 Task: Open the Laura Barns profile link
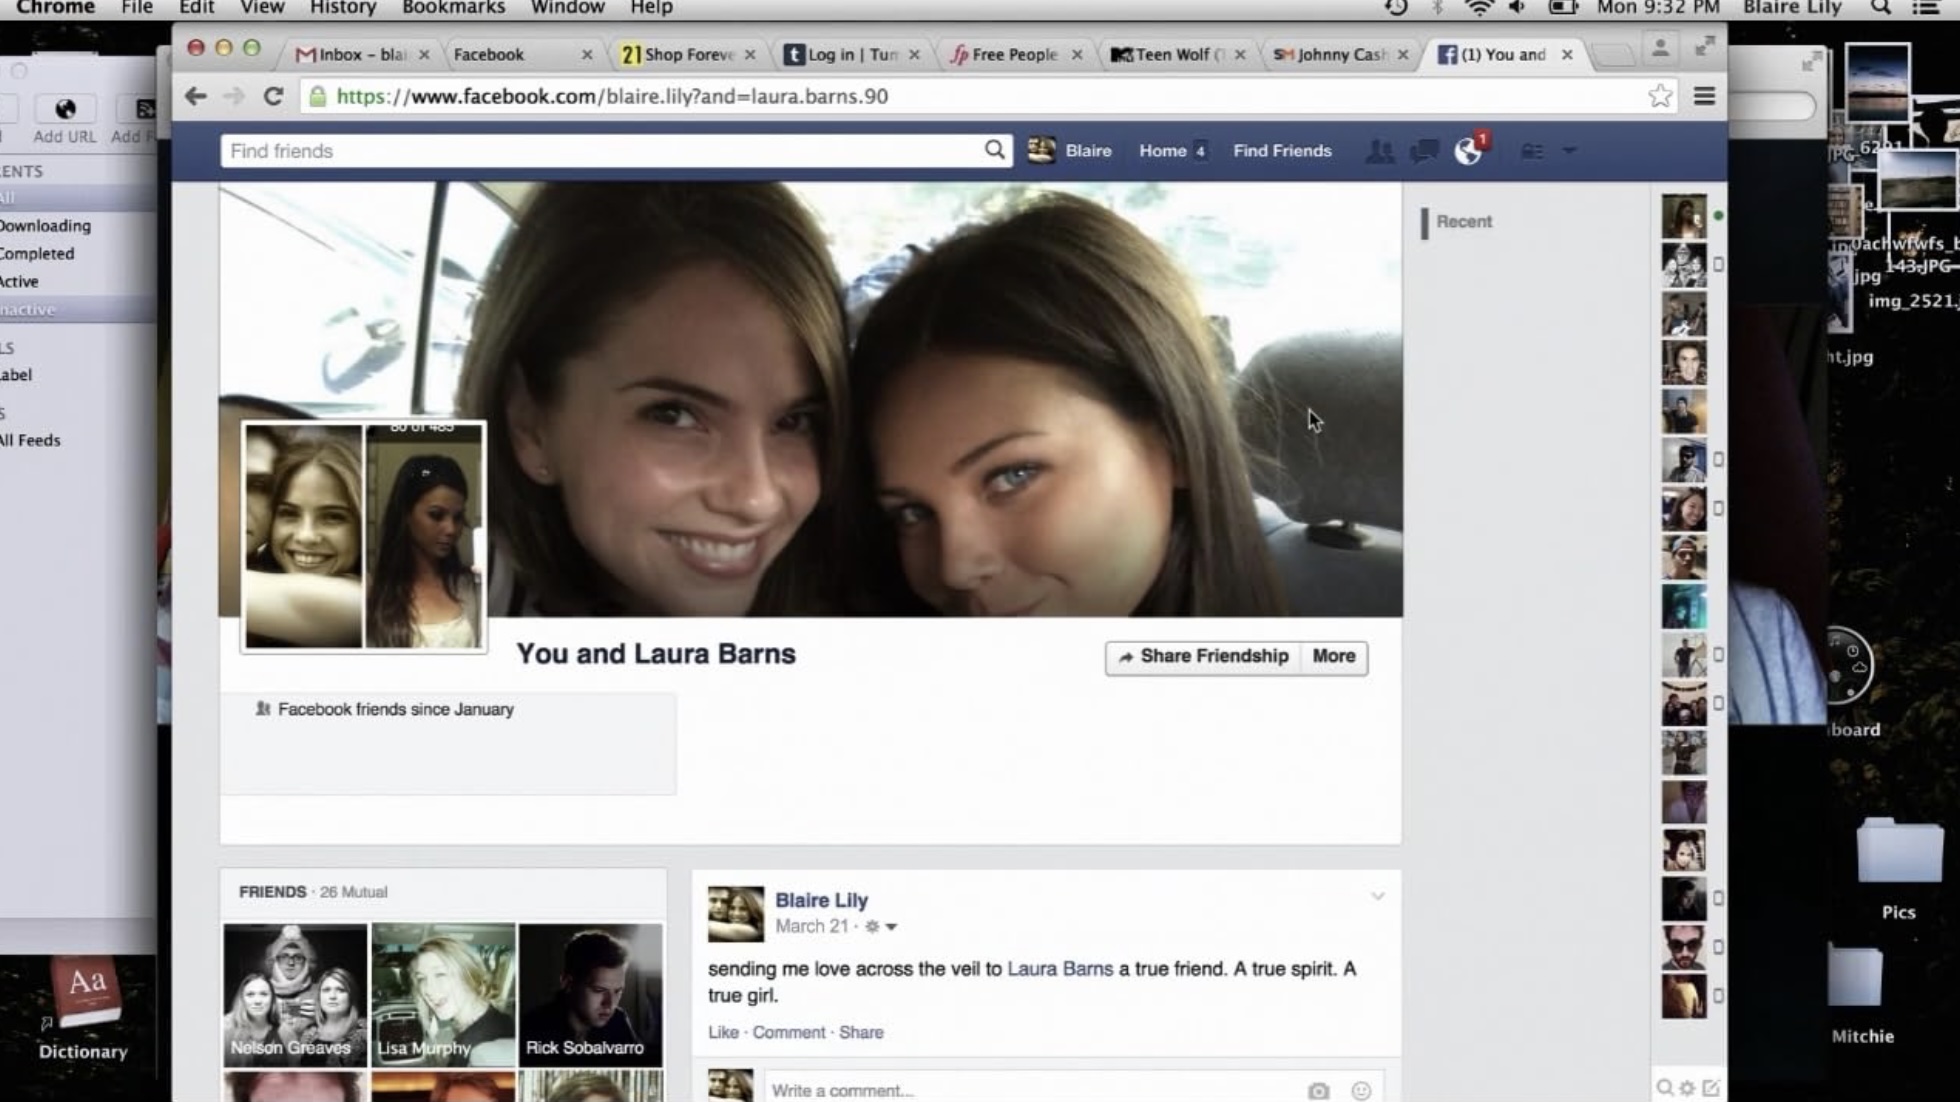coord(1059,968)
